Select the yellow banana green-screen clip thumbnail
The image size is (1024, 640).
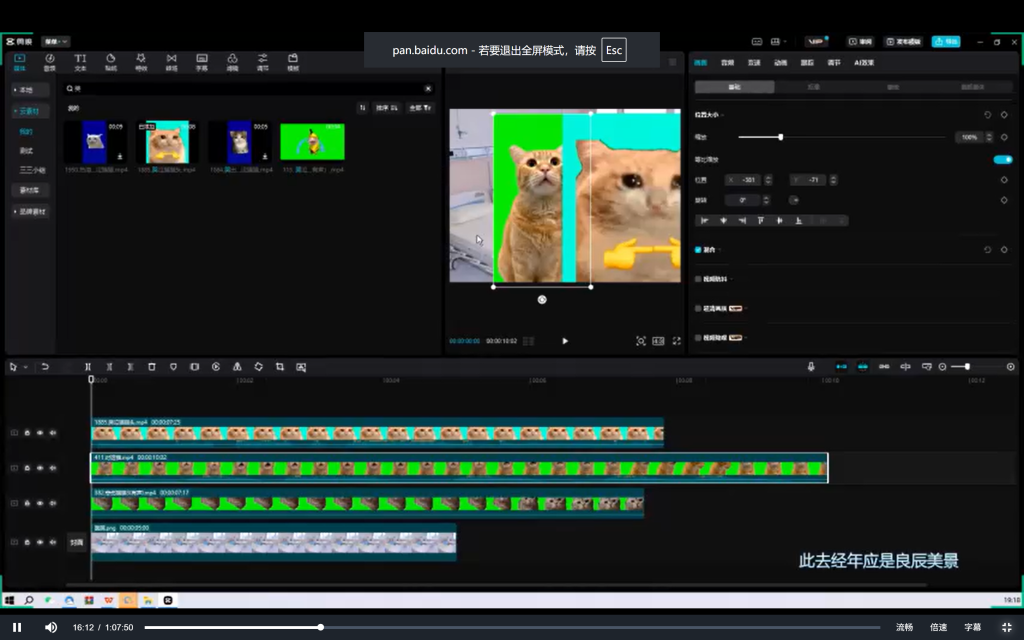[312, 142]
